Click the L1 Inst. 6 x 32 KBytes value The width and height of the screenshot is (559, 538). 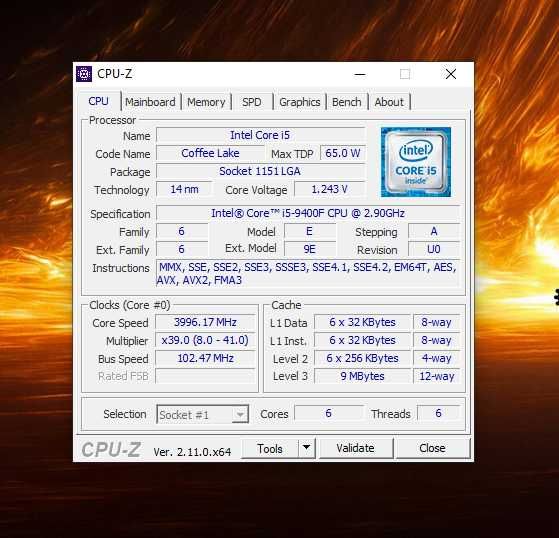tap(362, 340)
